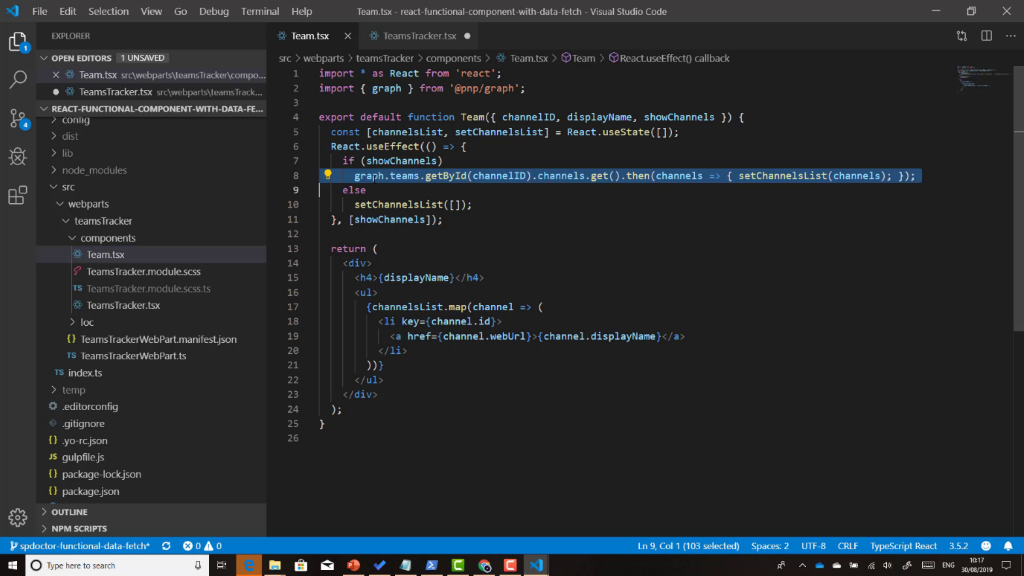1024x576 pixels.
Task: Open File Explorer from the taskbar
Action: tap(275, 565)
